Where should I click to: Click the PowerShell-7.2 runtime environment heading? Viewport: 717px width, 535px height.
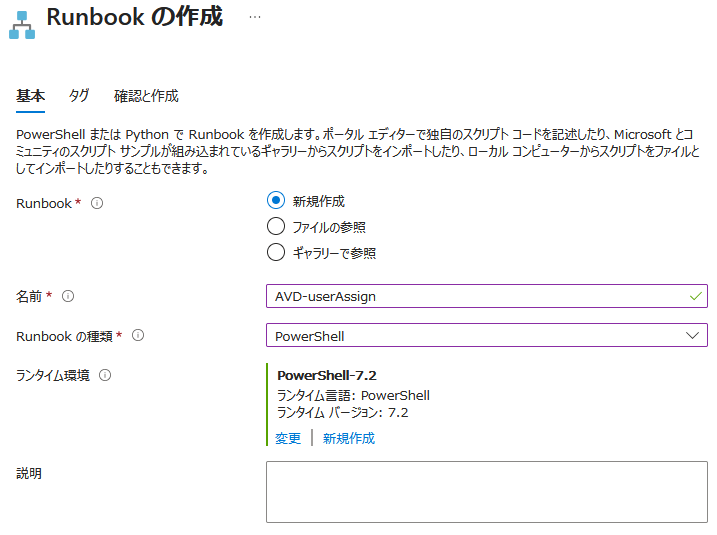click(x=327, y=375)
